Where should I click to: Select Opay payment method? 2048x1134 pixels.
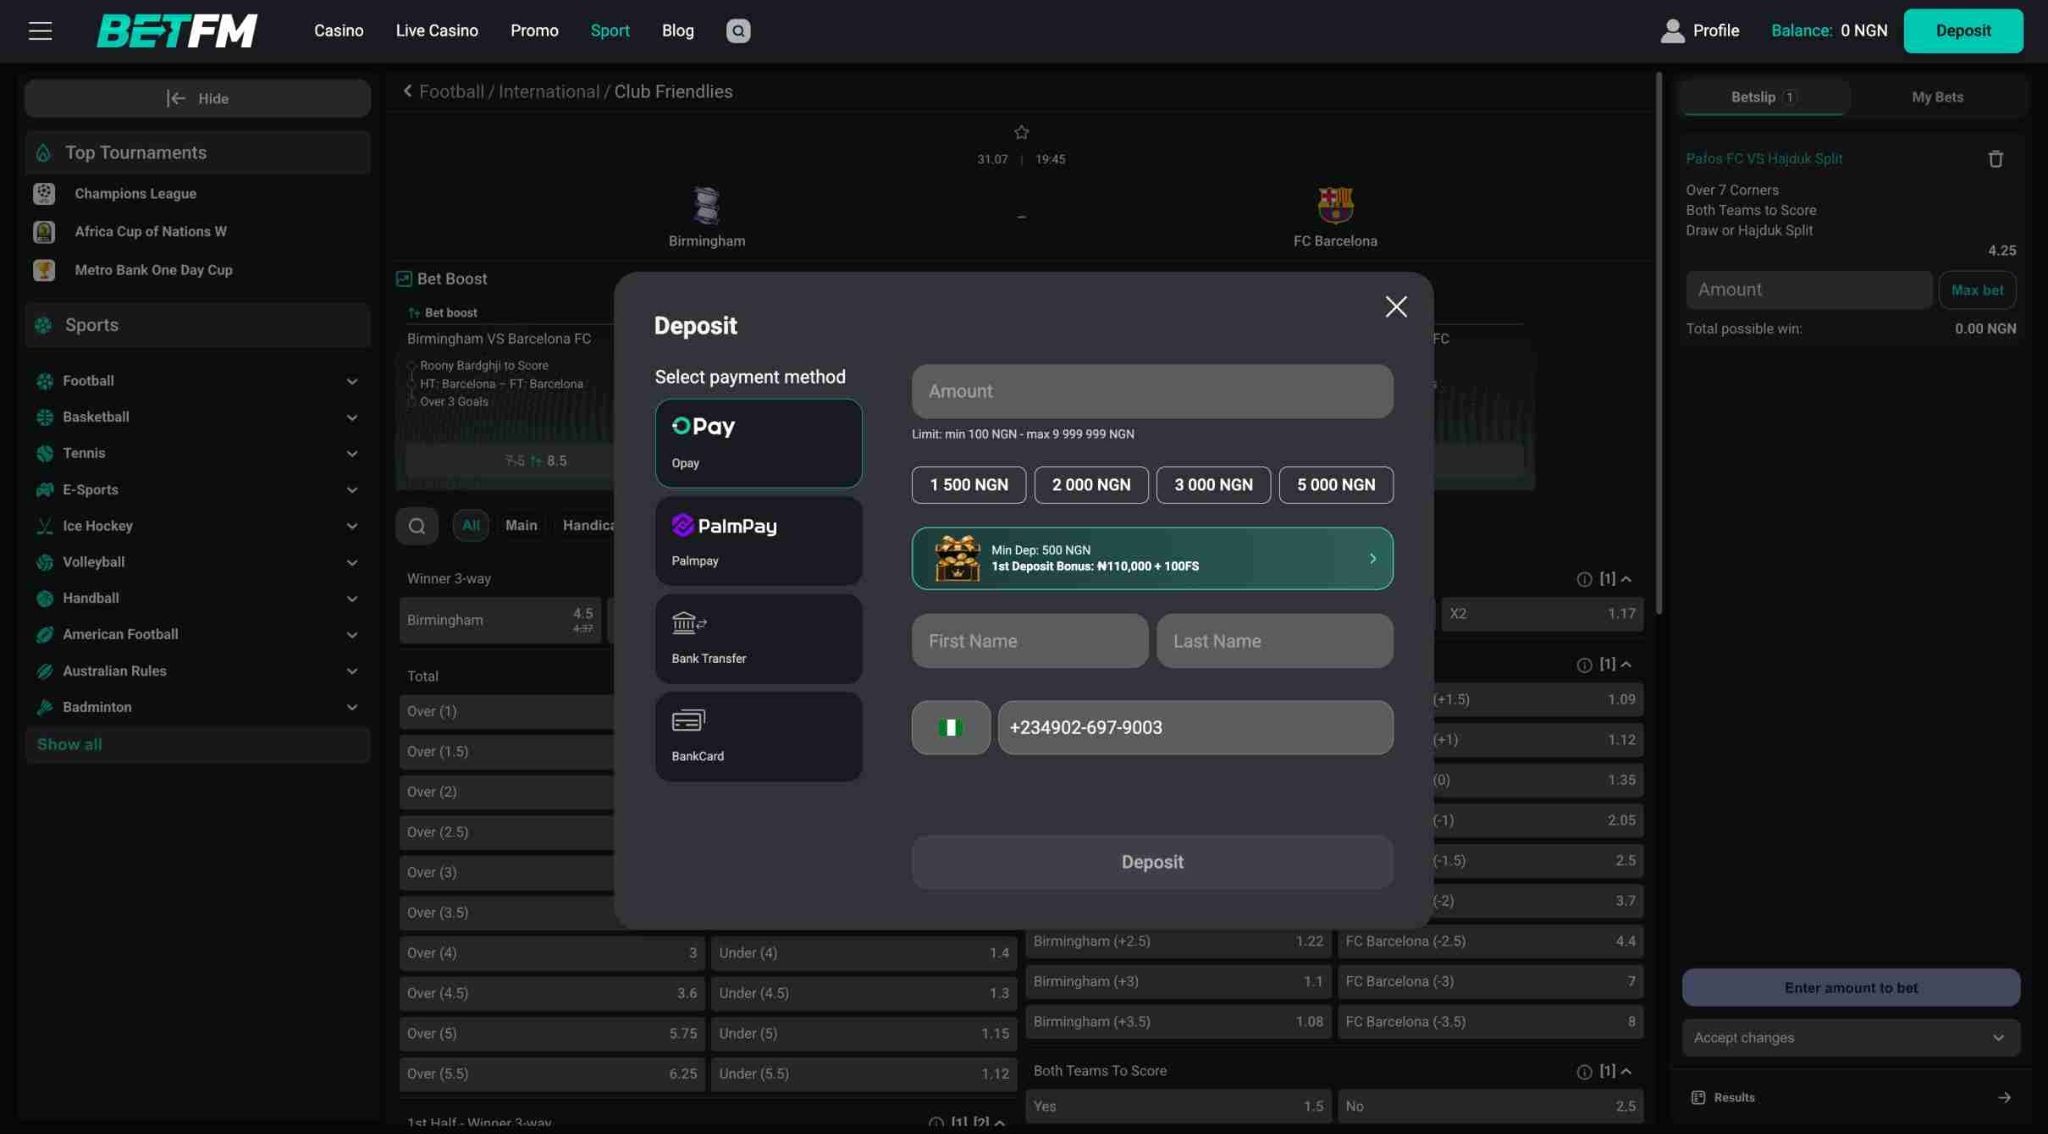click(x=758, y=443)
